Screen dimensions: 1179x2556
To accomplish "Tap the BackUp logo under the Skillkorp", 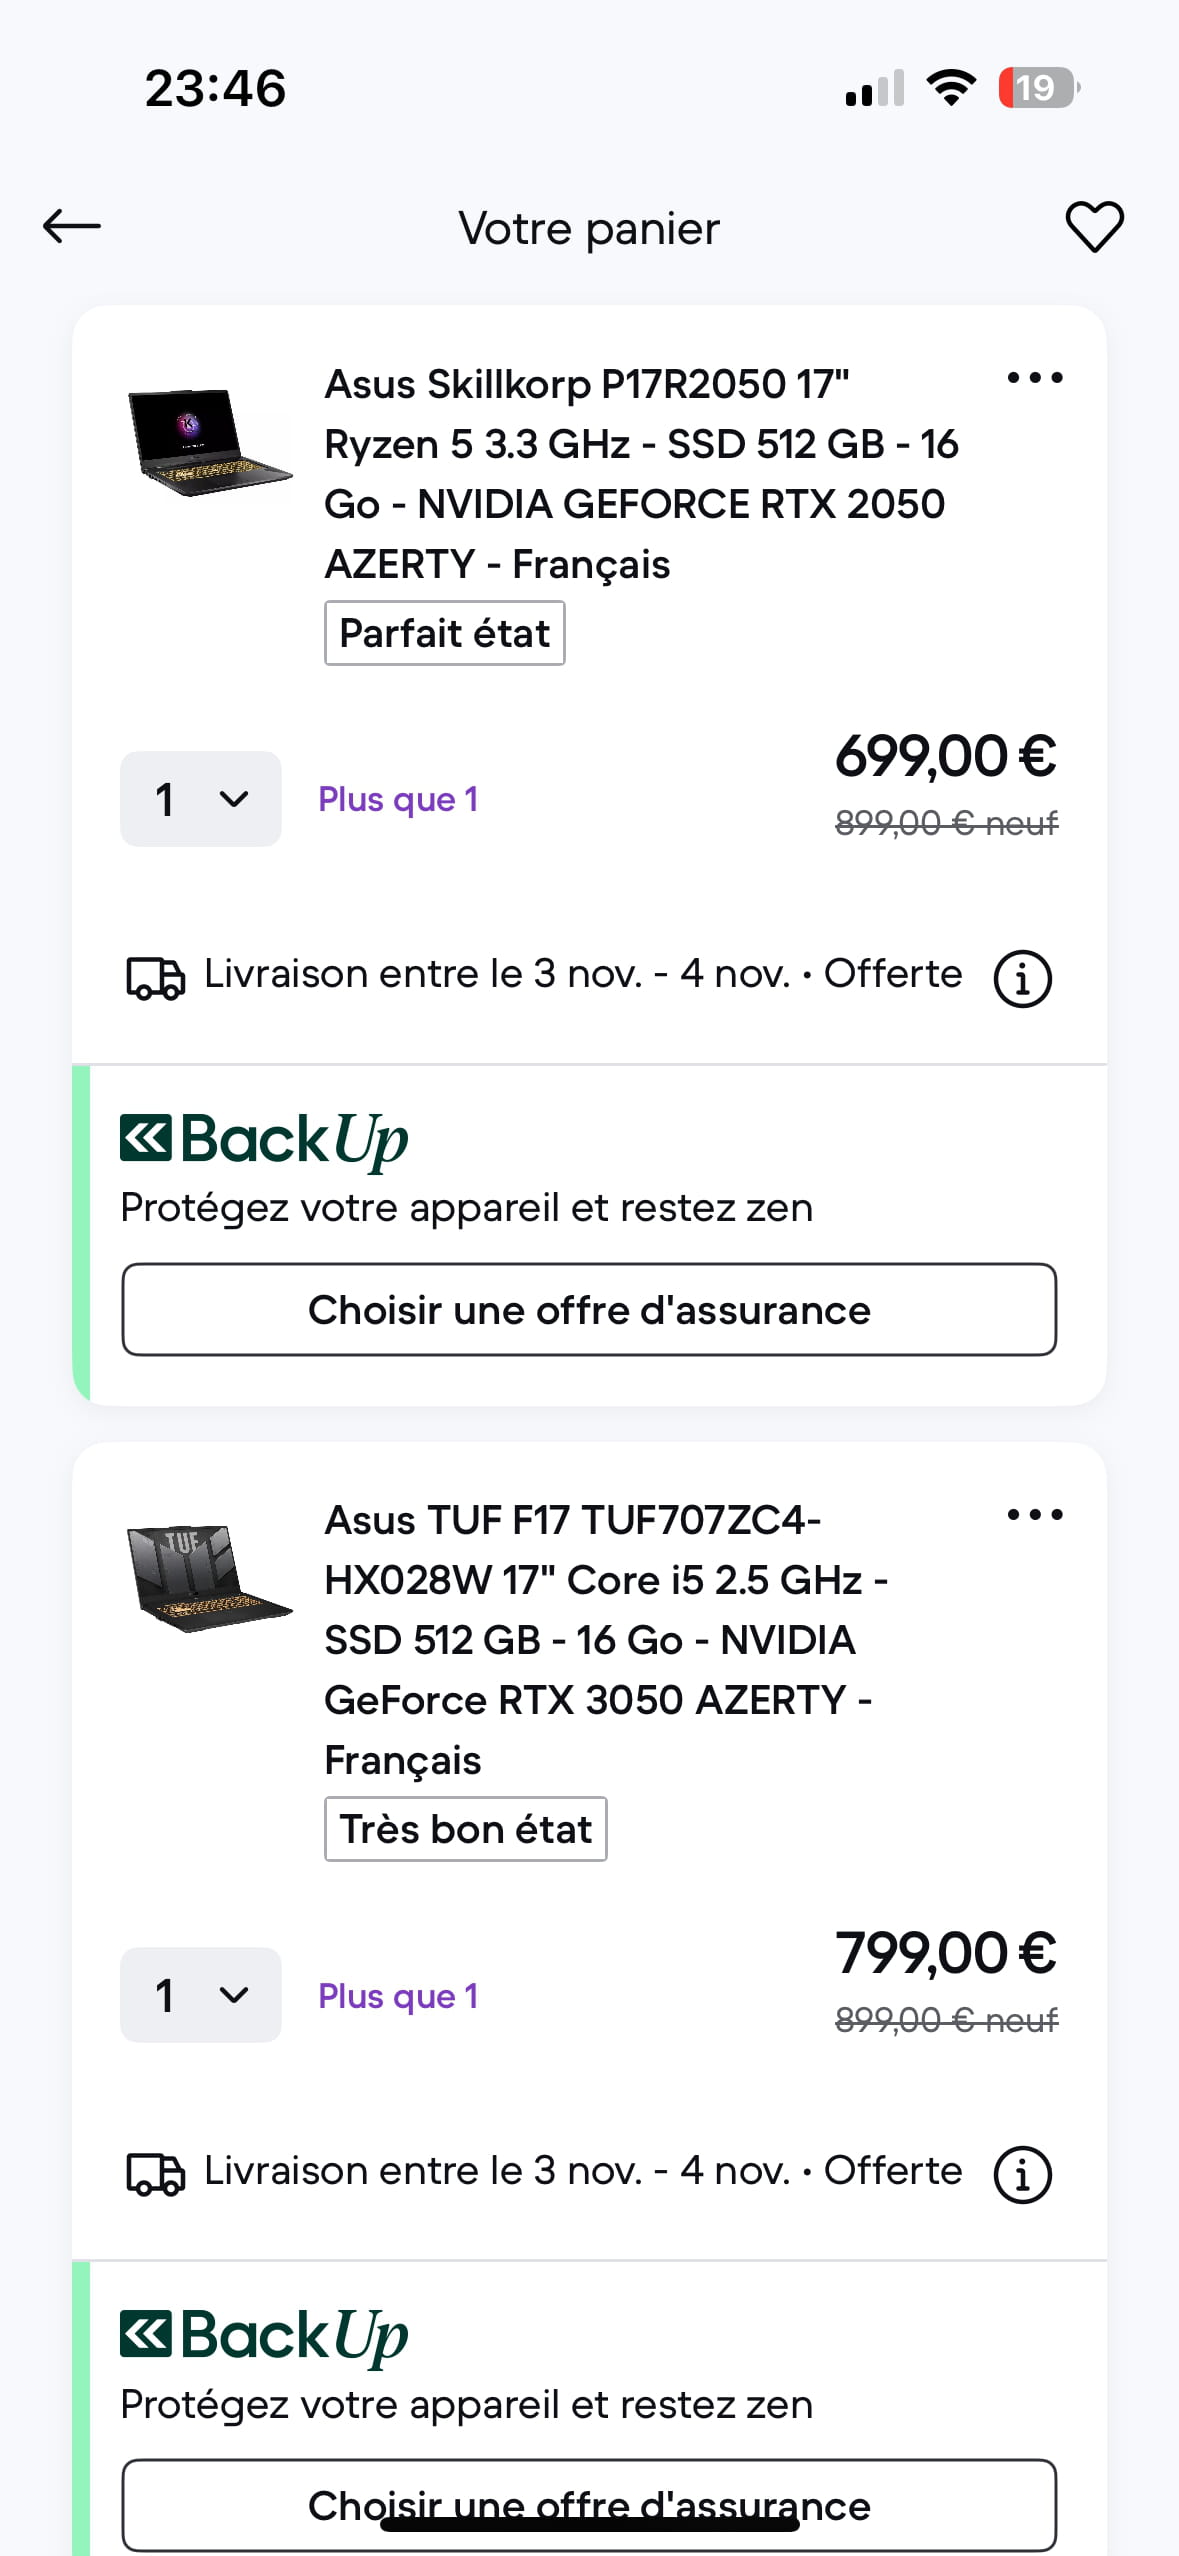I will click(264, 1140).
